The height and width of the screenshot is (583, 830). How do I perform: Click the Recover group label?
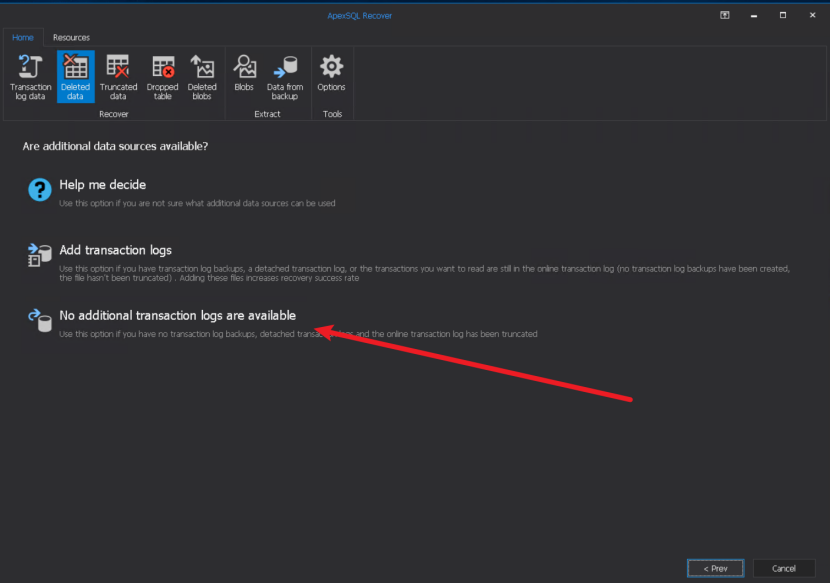coord(113,114)
